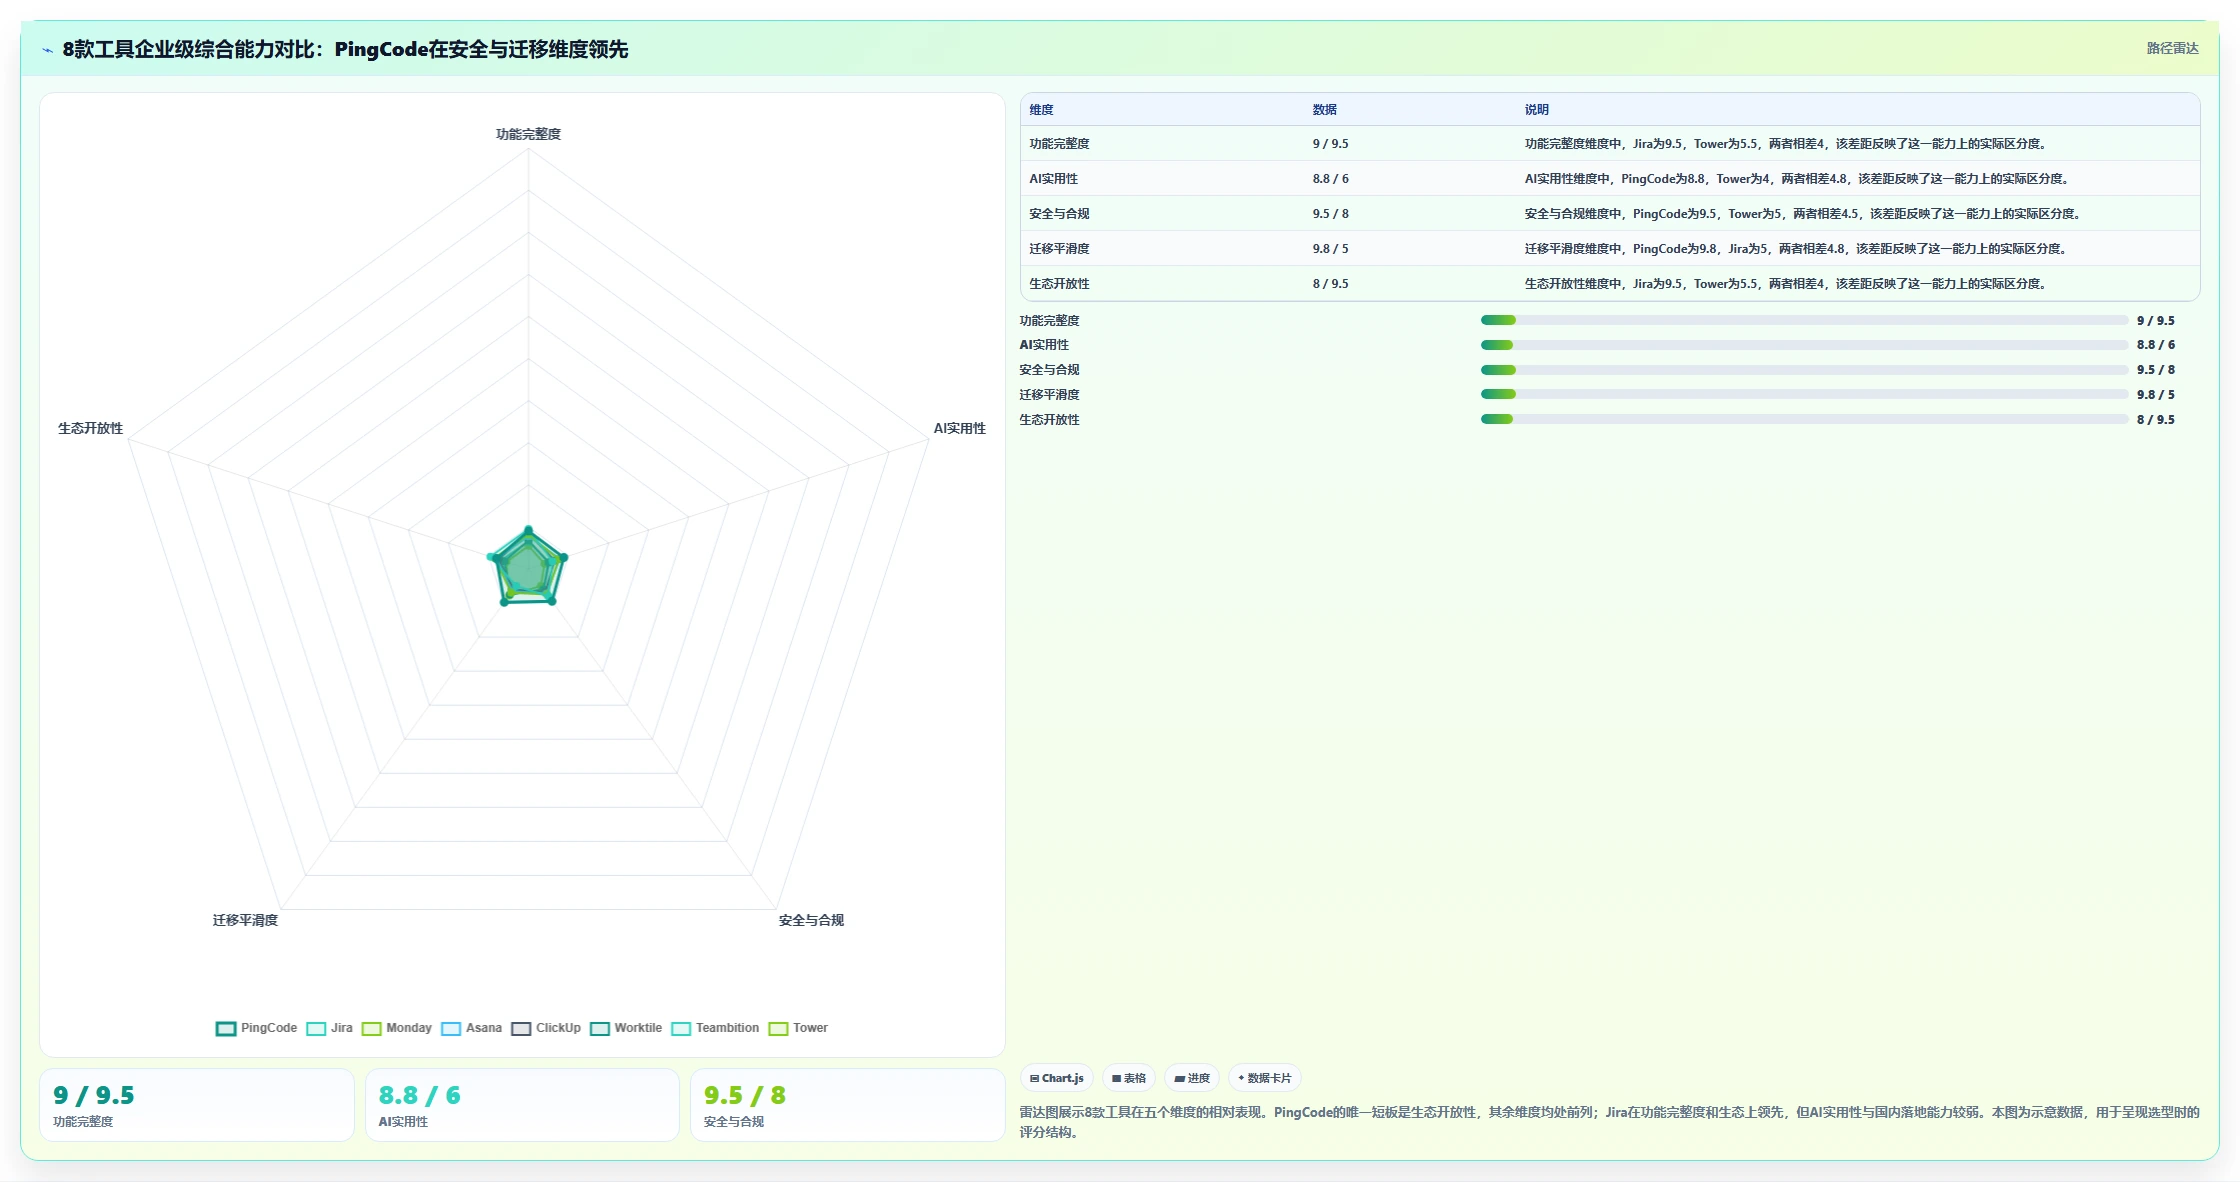
Task: Click the chart summary paragraph at bottom
Action: [x=1609, y=1122]
